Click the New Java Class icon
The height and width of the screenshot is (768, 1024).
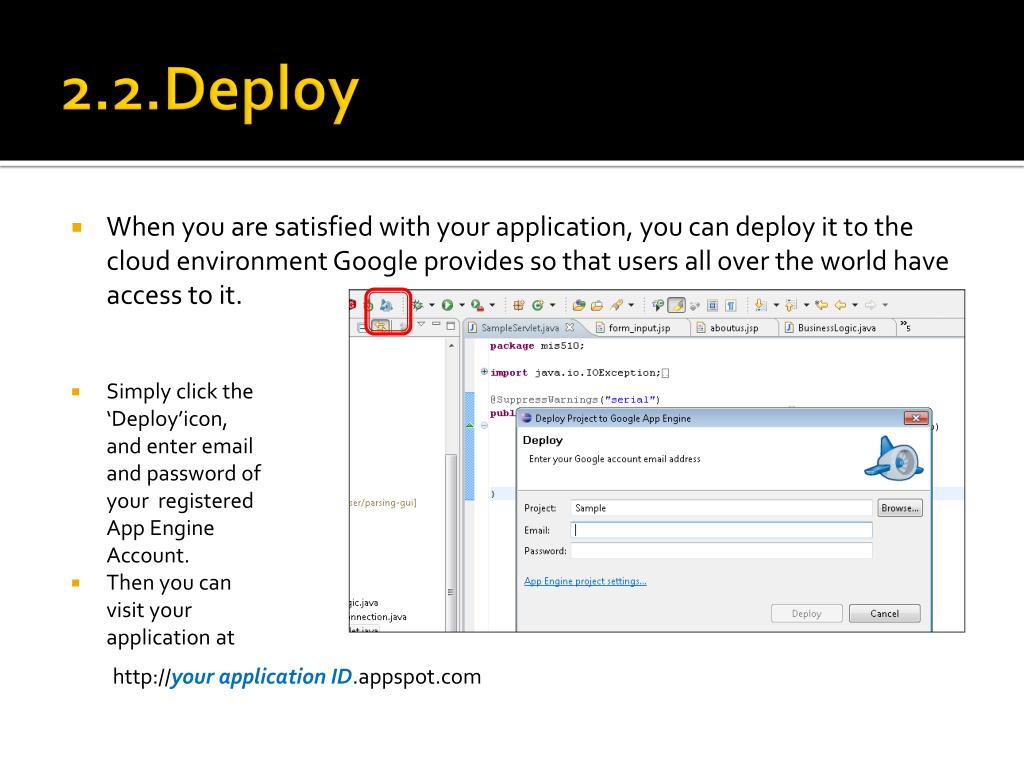[x=537, y=305]
